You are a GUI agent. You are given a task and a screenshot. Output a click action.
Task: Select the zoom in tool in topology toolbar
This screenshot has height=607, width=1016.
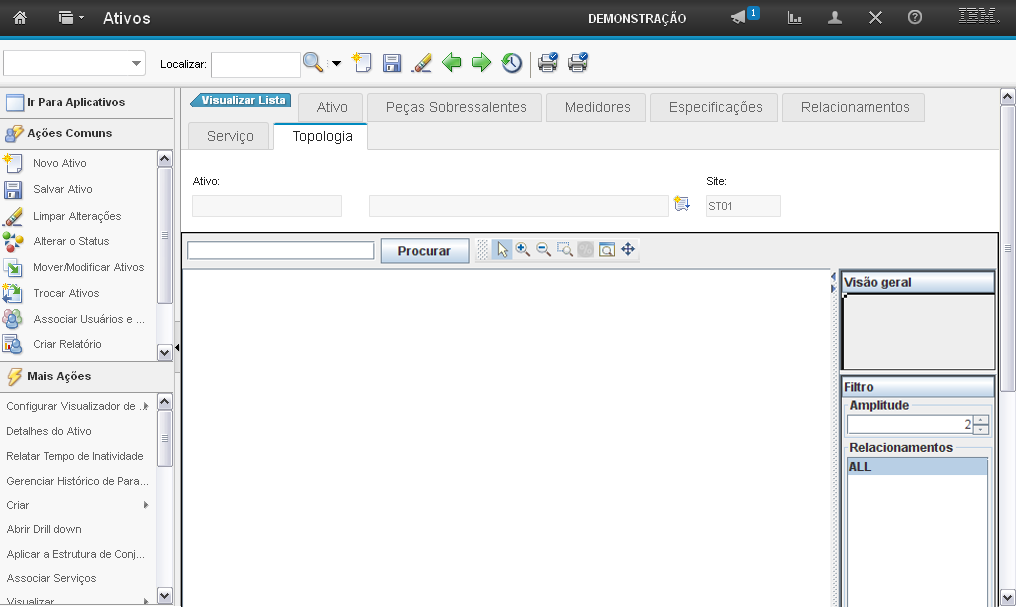(523, 250)
